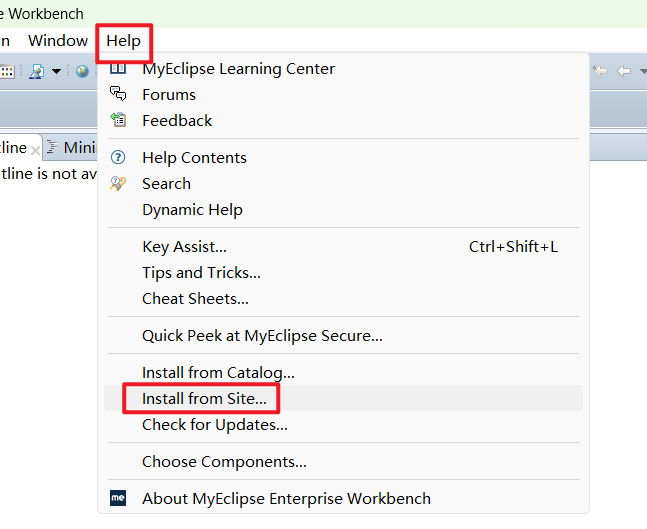
Task: Close the Outline view tab
Action: point(35,151)
